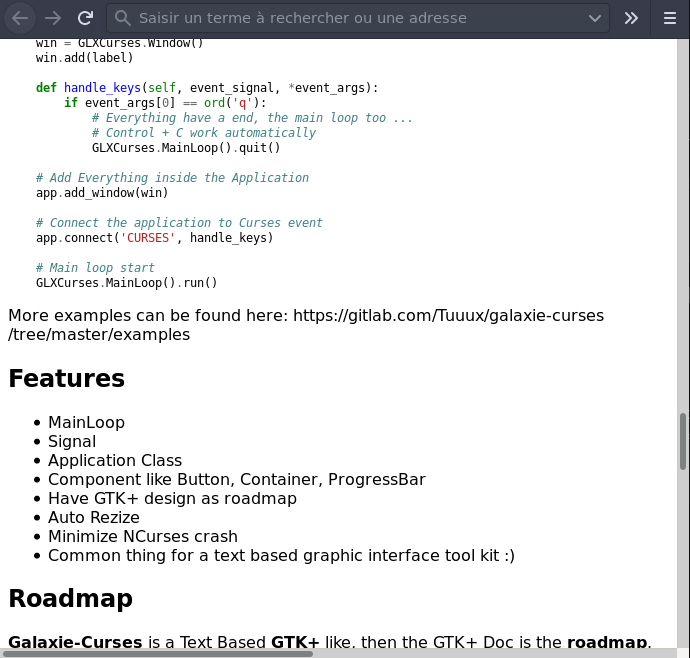The width and height of the screenshot is (690, 658).
Task: Open the hamburger application menu
Action: tap(670, 18)
